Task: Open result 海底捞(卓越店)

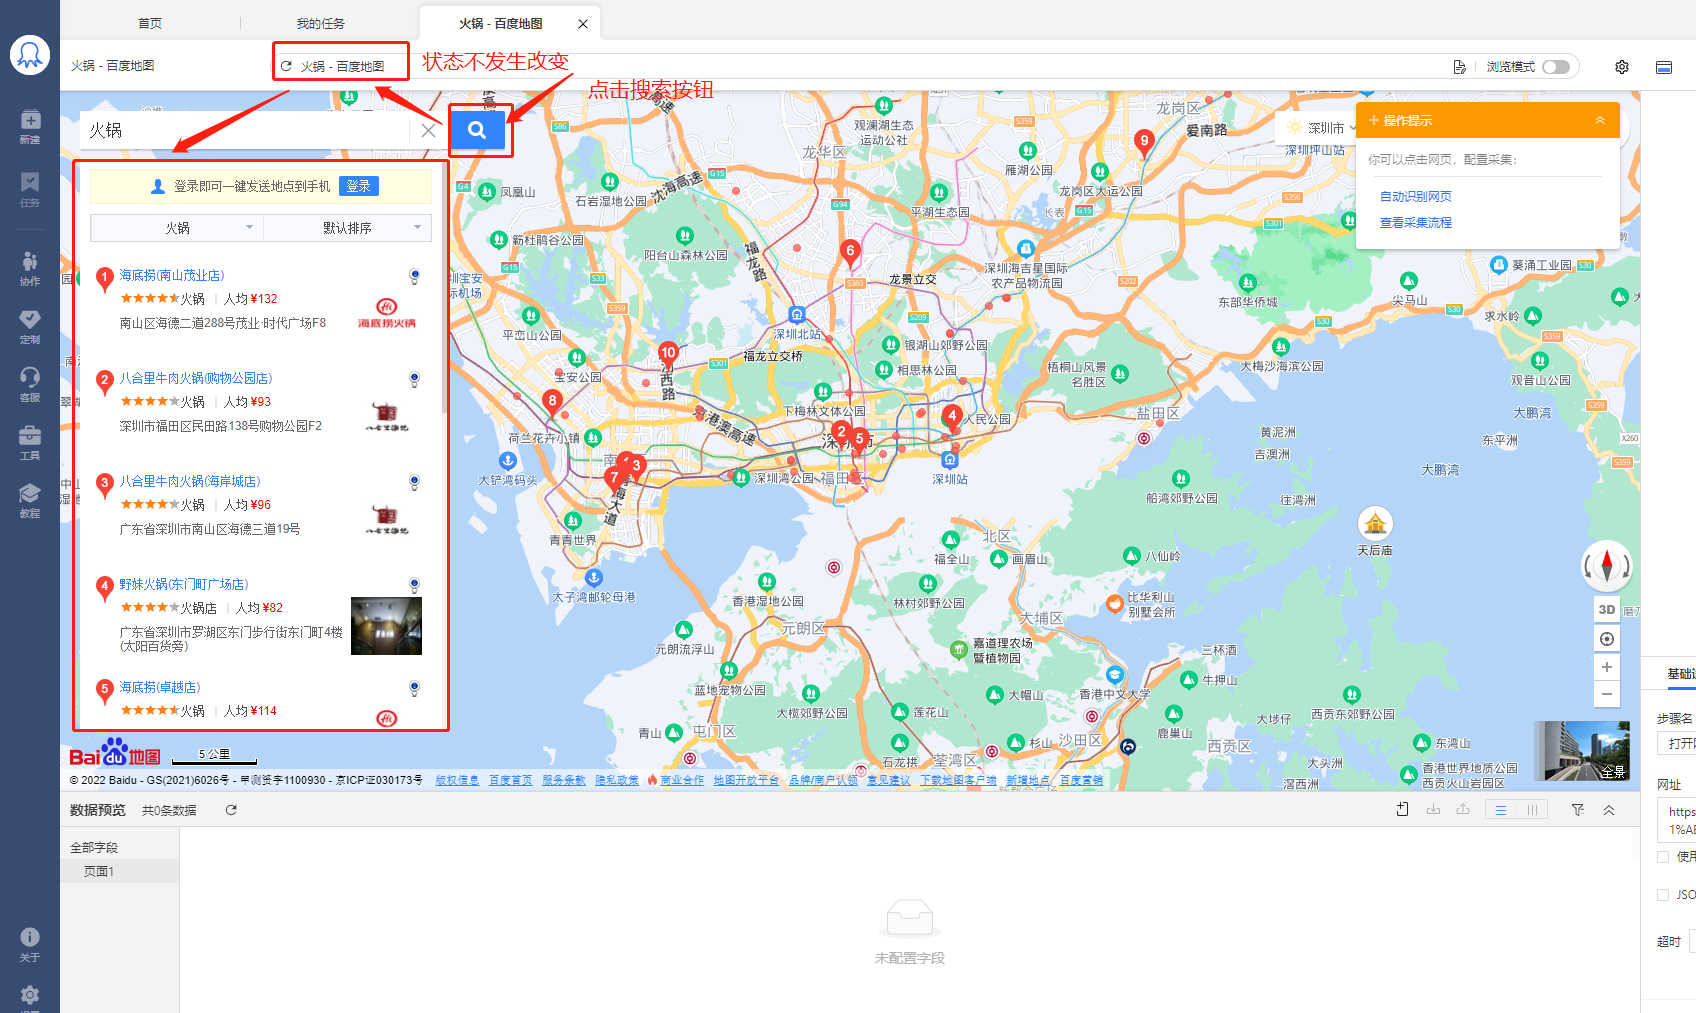Action: pos(160,687)
